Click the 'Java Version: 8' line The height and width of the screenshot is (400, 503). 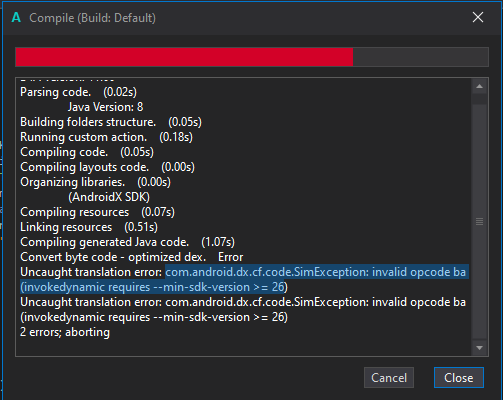coord(105,107)
